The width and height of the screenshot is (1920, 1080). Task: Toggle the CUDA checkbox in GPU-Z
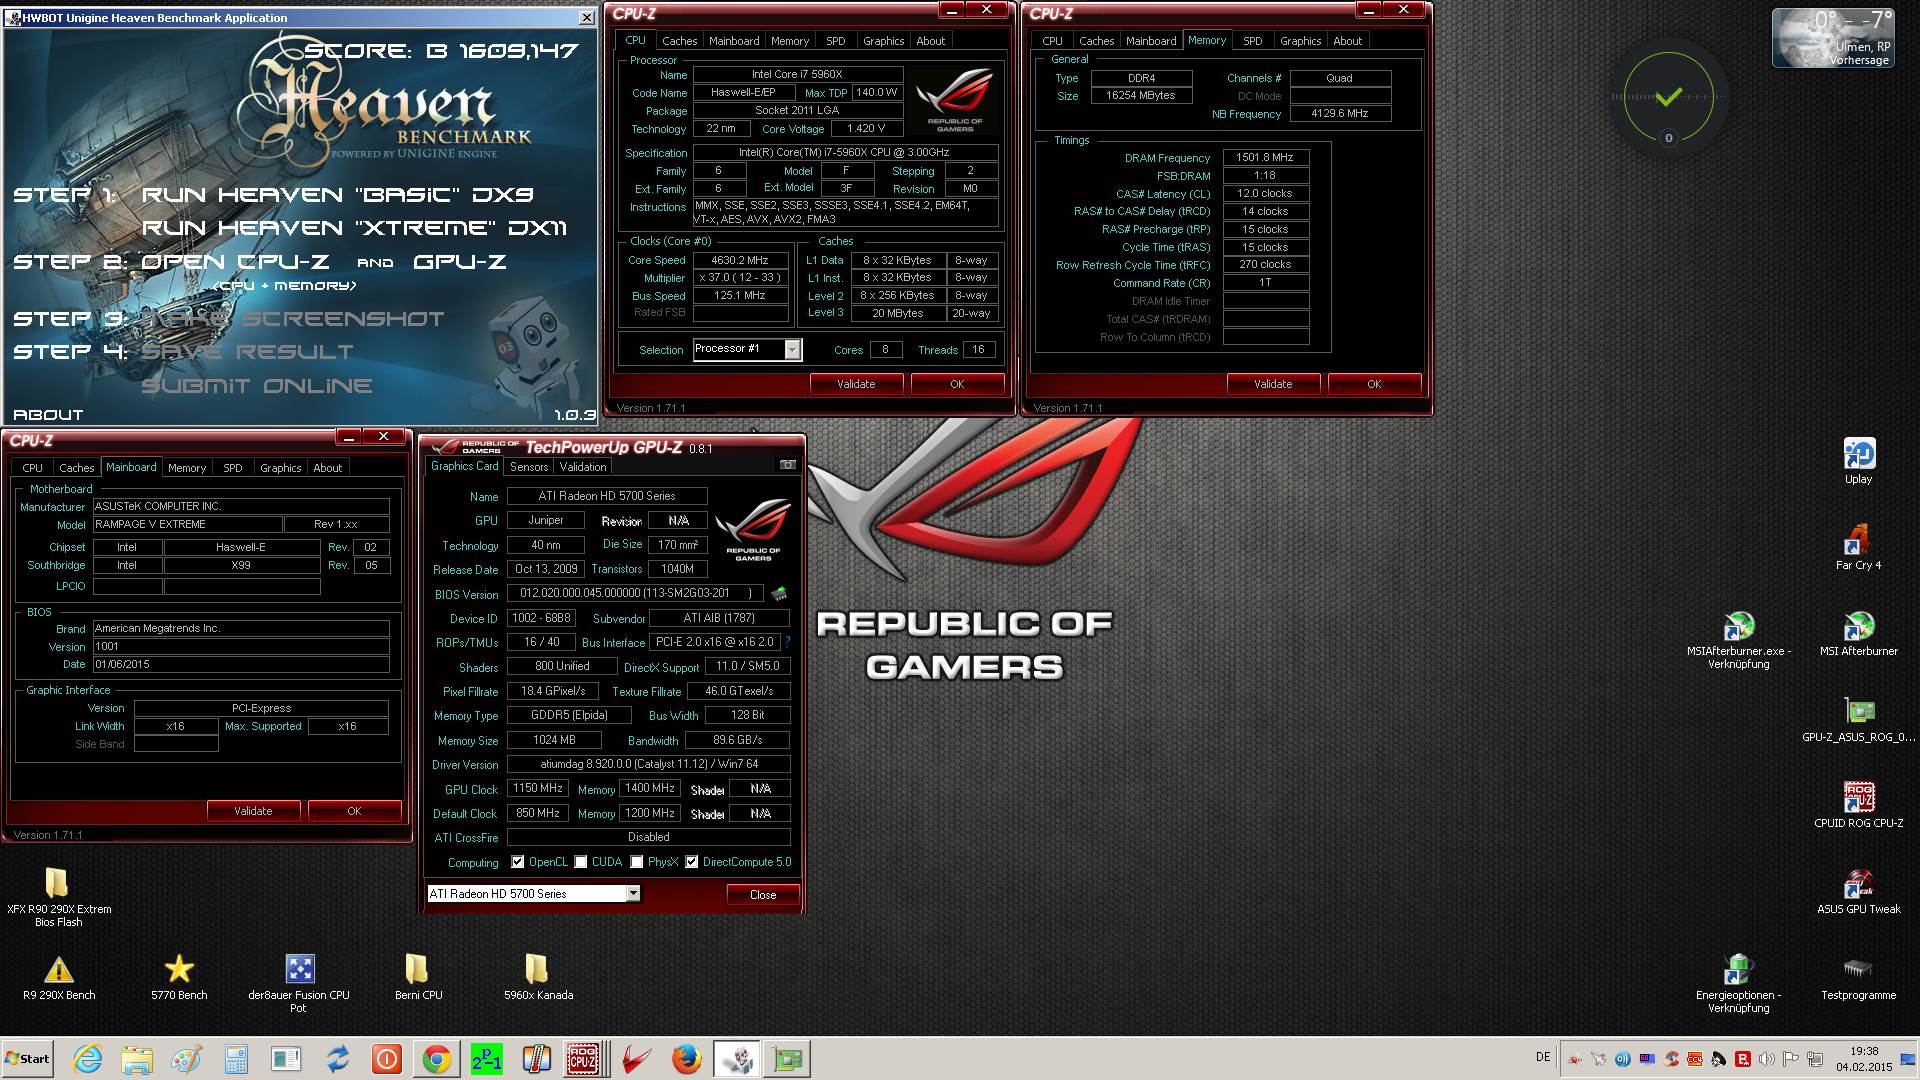click(x=581, y=862)
